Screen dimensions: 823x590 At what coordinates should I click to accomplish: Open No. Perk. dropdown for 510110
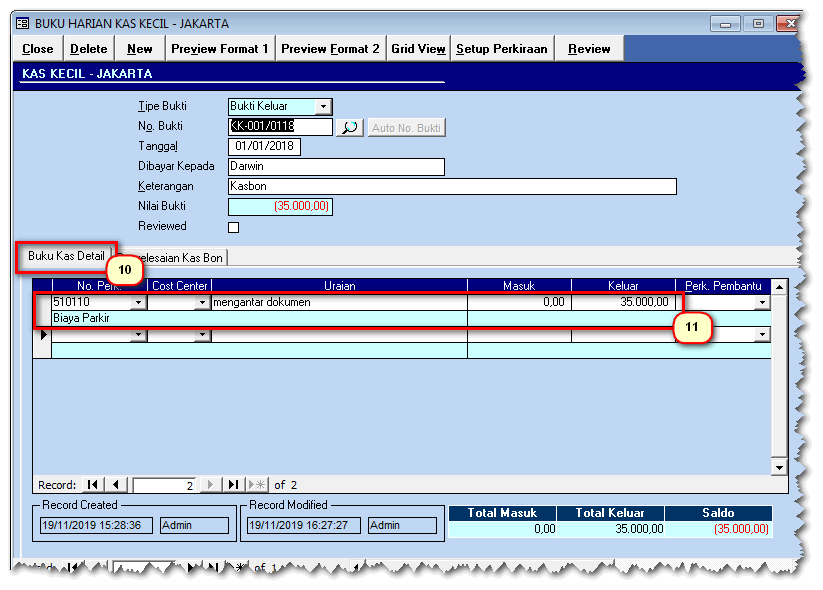pyautogui.click(x=138, y=302)
